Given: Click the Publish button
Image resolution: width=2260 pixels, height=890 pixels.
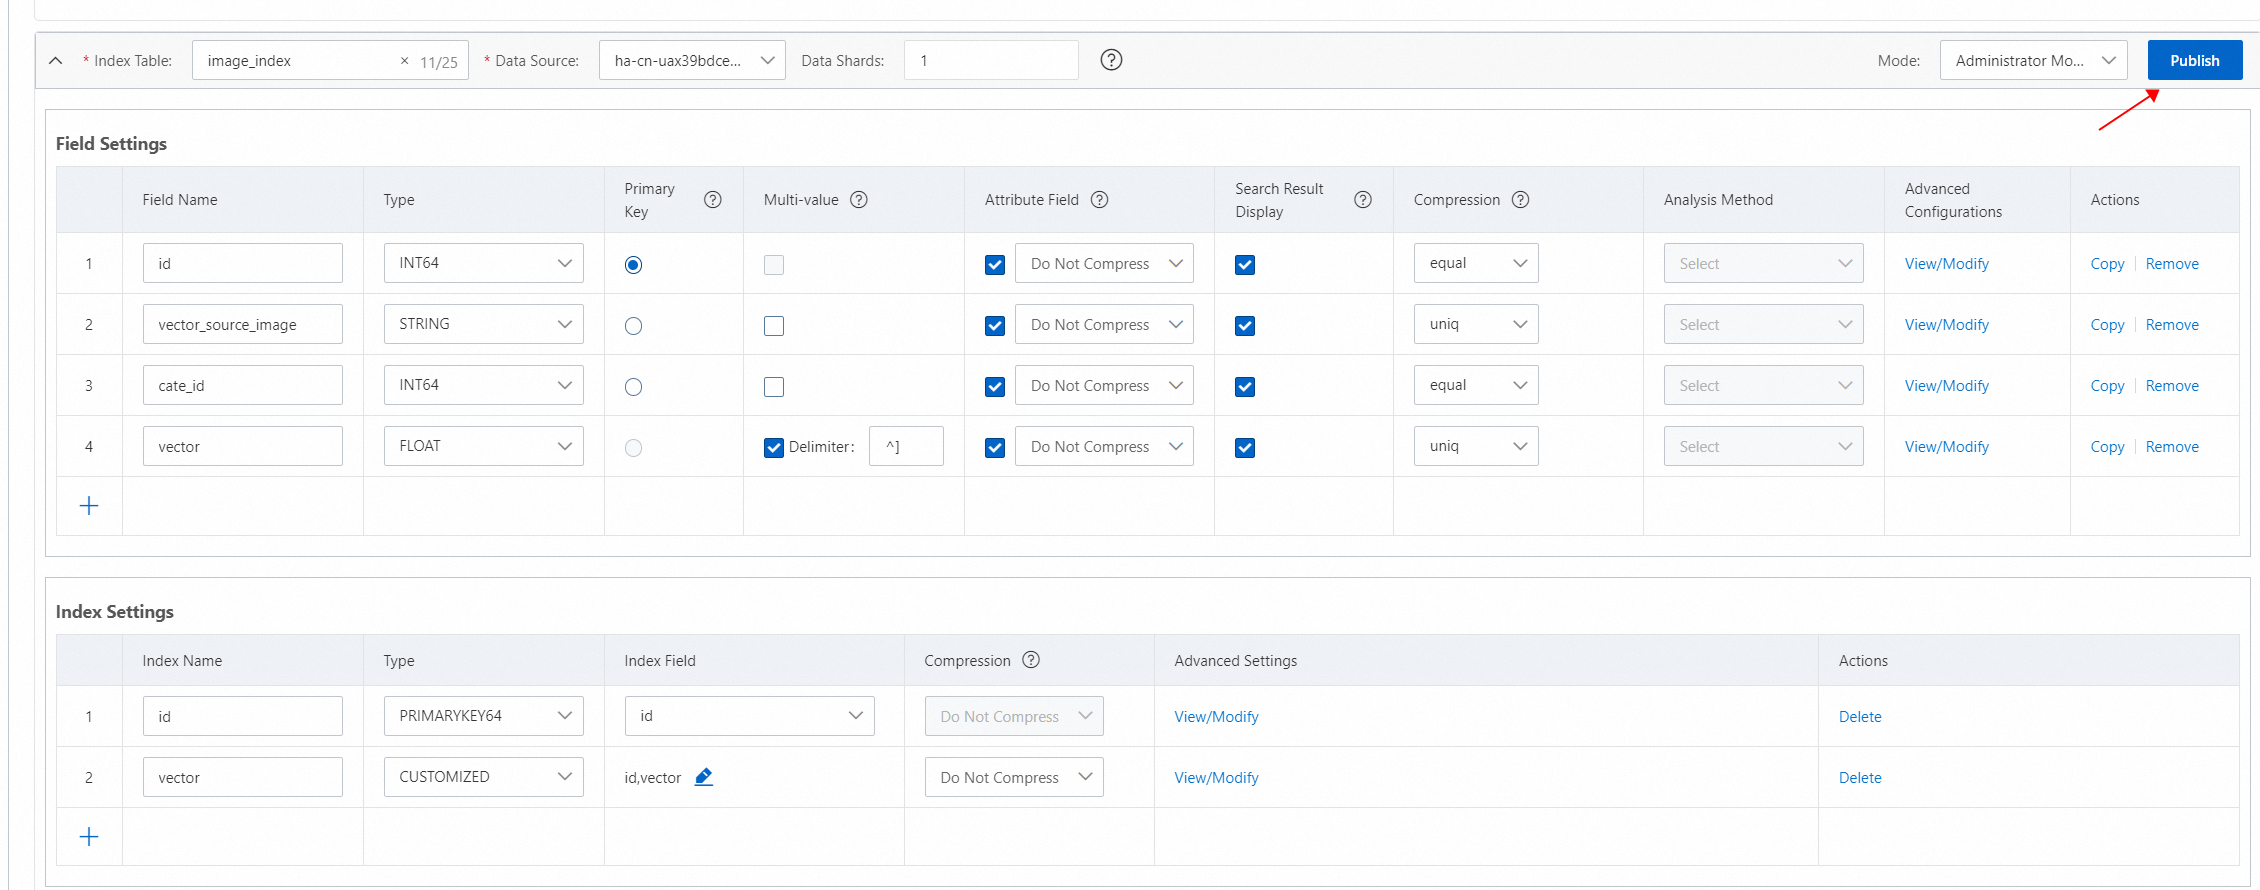Looking at the screenshot, I should (2194, 61).
